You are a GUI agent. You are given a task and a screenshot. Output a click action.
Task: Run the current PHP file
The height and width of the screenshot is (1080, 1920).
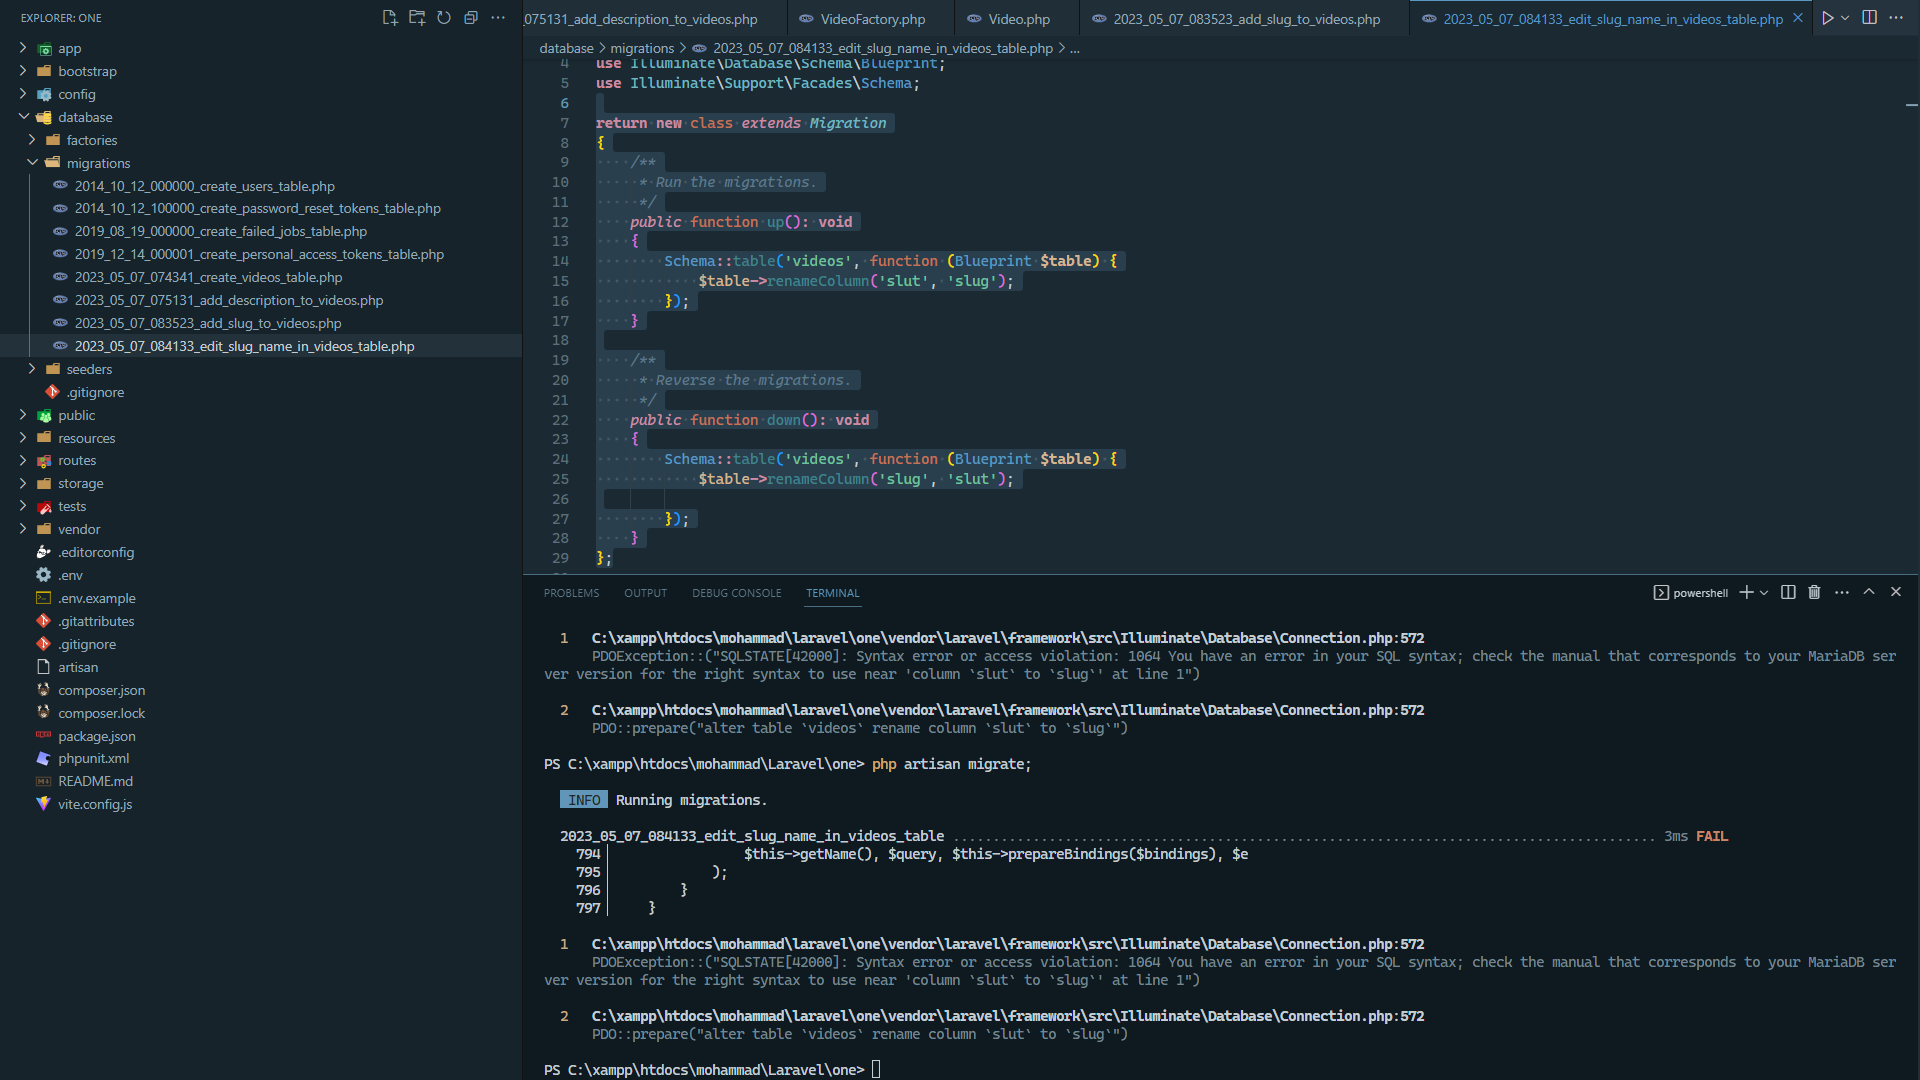1827,18
